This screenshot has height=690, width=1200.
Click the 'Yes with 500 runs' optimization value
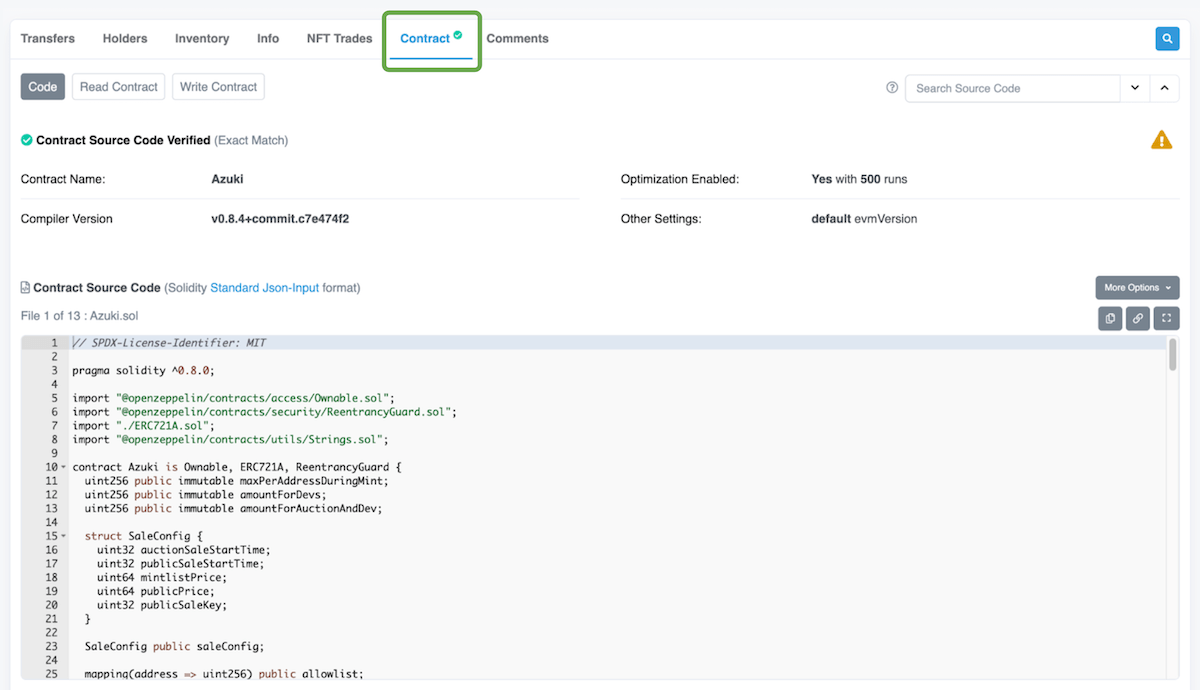(x=859, y=179)
